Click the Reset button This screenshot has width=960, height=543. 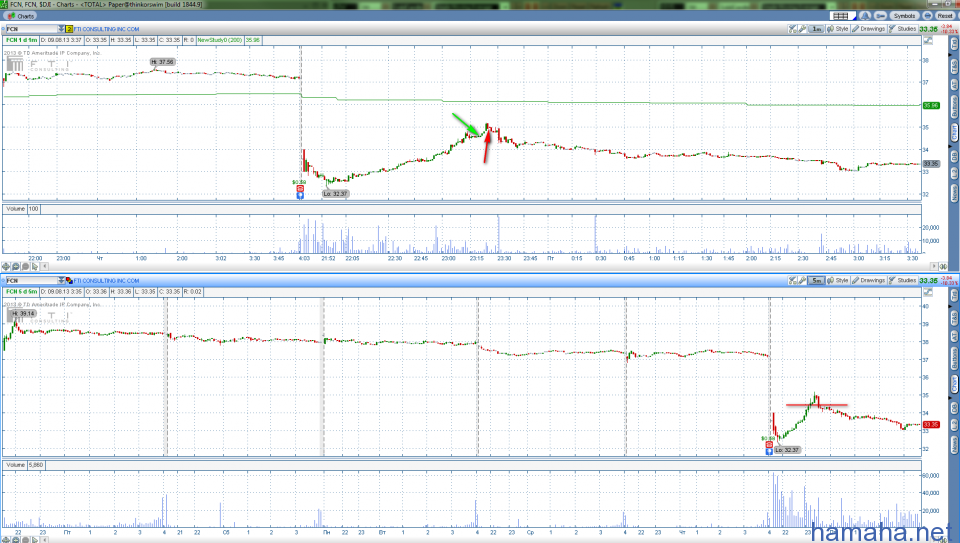945,16
